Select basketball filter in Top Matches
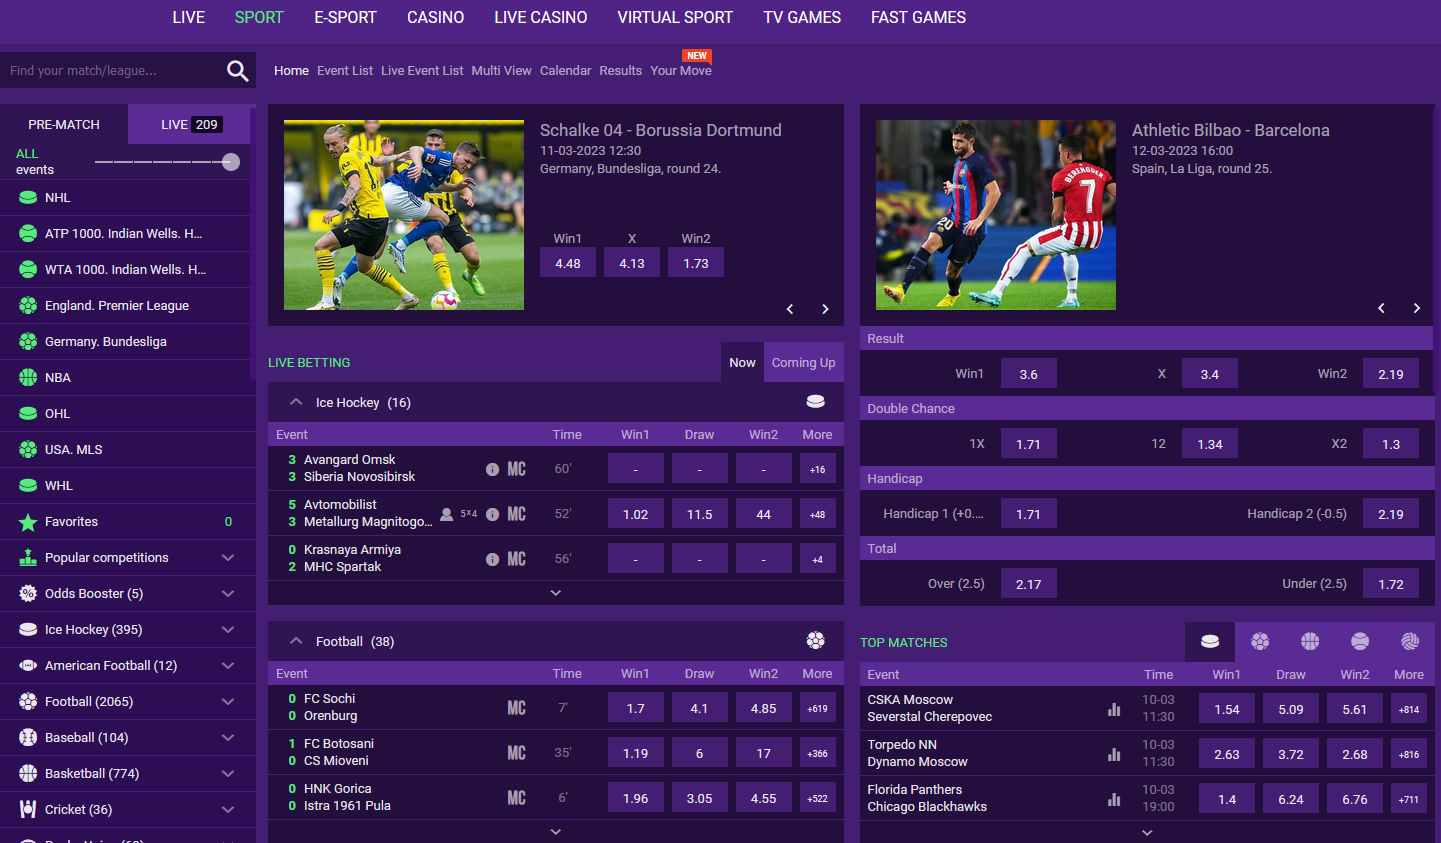 pos(1310,642)
